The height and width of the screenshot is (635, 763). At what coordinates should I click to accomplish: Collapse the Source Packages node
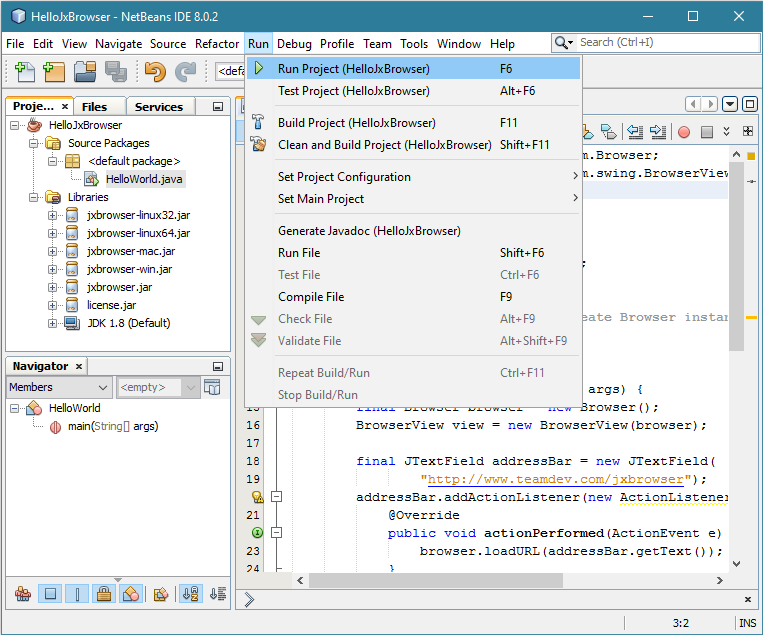[x=33, y=144]
